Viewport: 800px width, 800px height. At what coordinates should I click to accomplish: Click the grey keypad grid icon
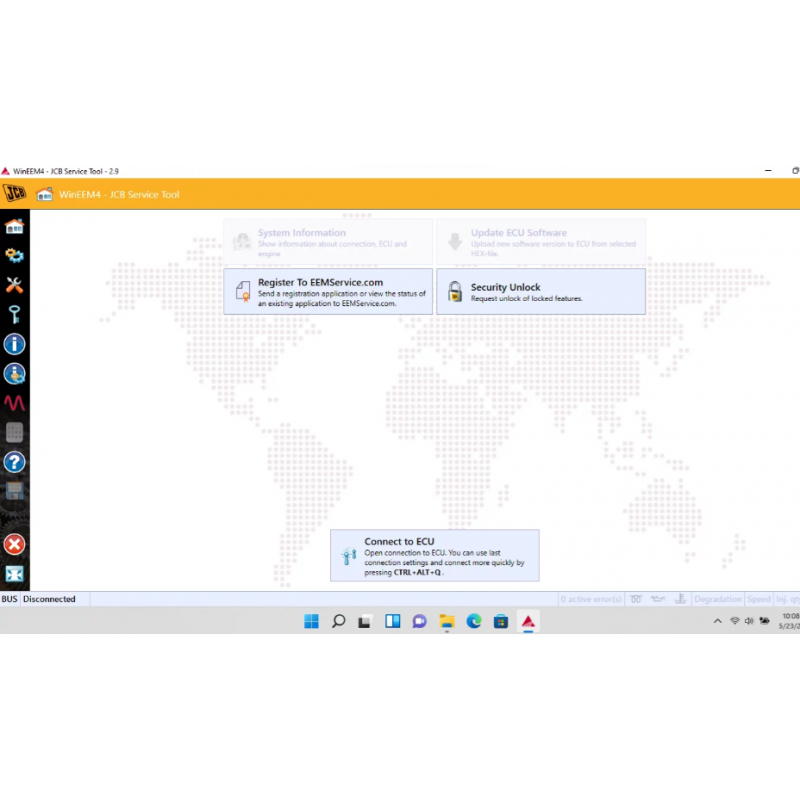pyautogui.click(x=14, y=433)
